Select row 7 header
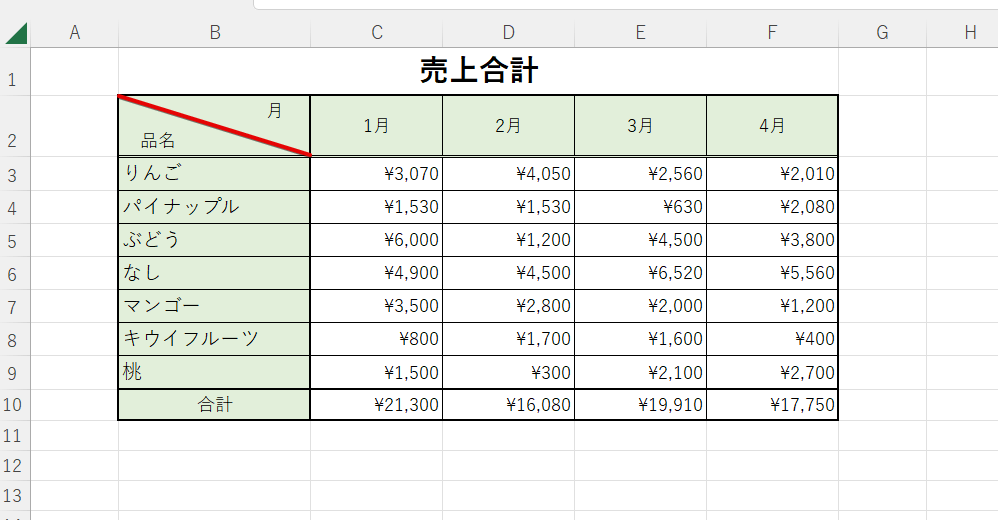The image size is (998, 520). (x=15, y=306)
